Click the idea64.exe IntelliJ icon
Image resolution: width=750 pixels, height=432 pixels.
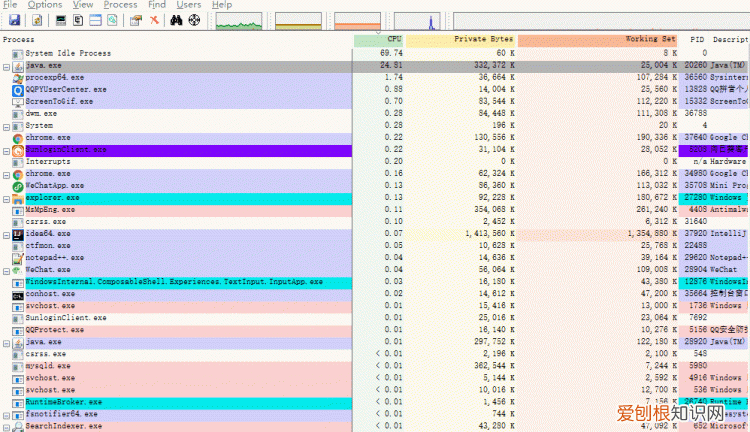(x=18, y=235)
